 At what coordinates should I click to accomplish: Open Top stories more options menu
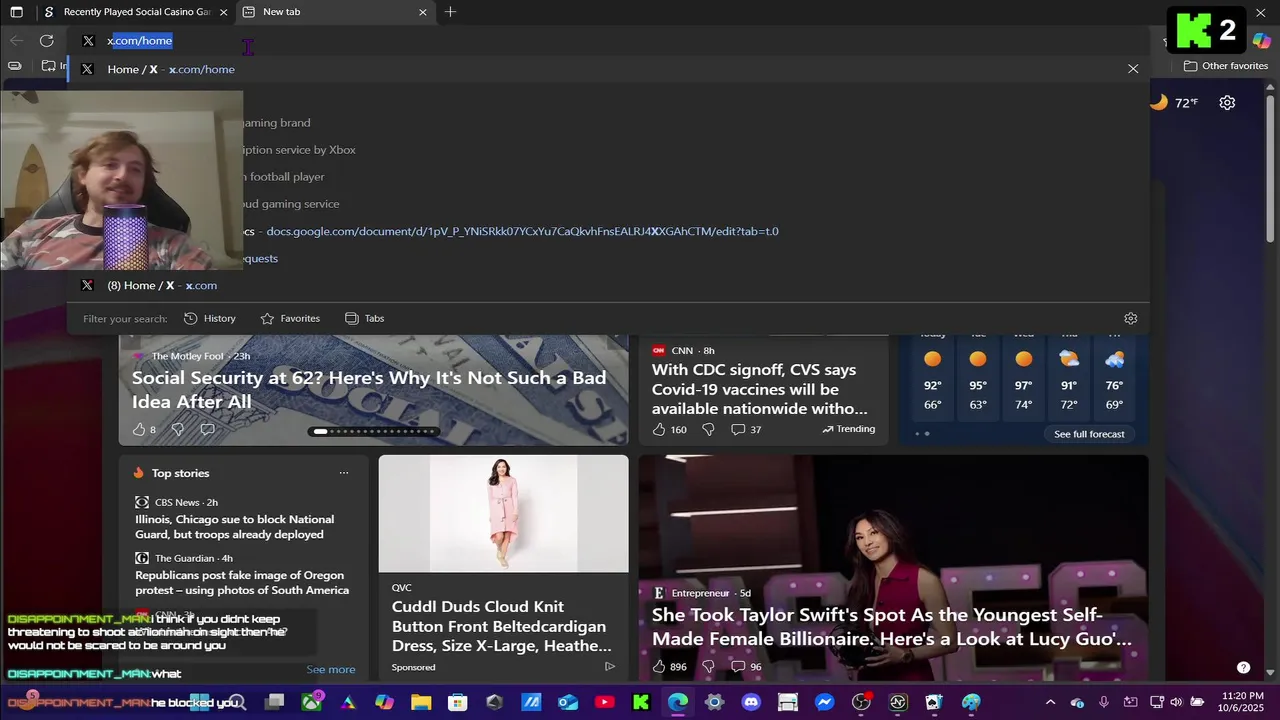344,473
